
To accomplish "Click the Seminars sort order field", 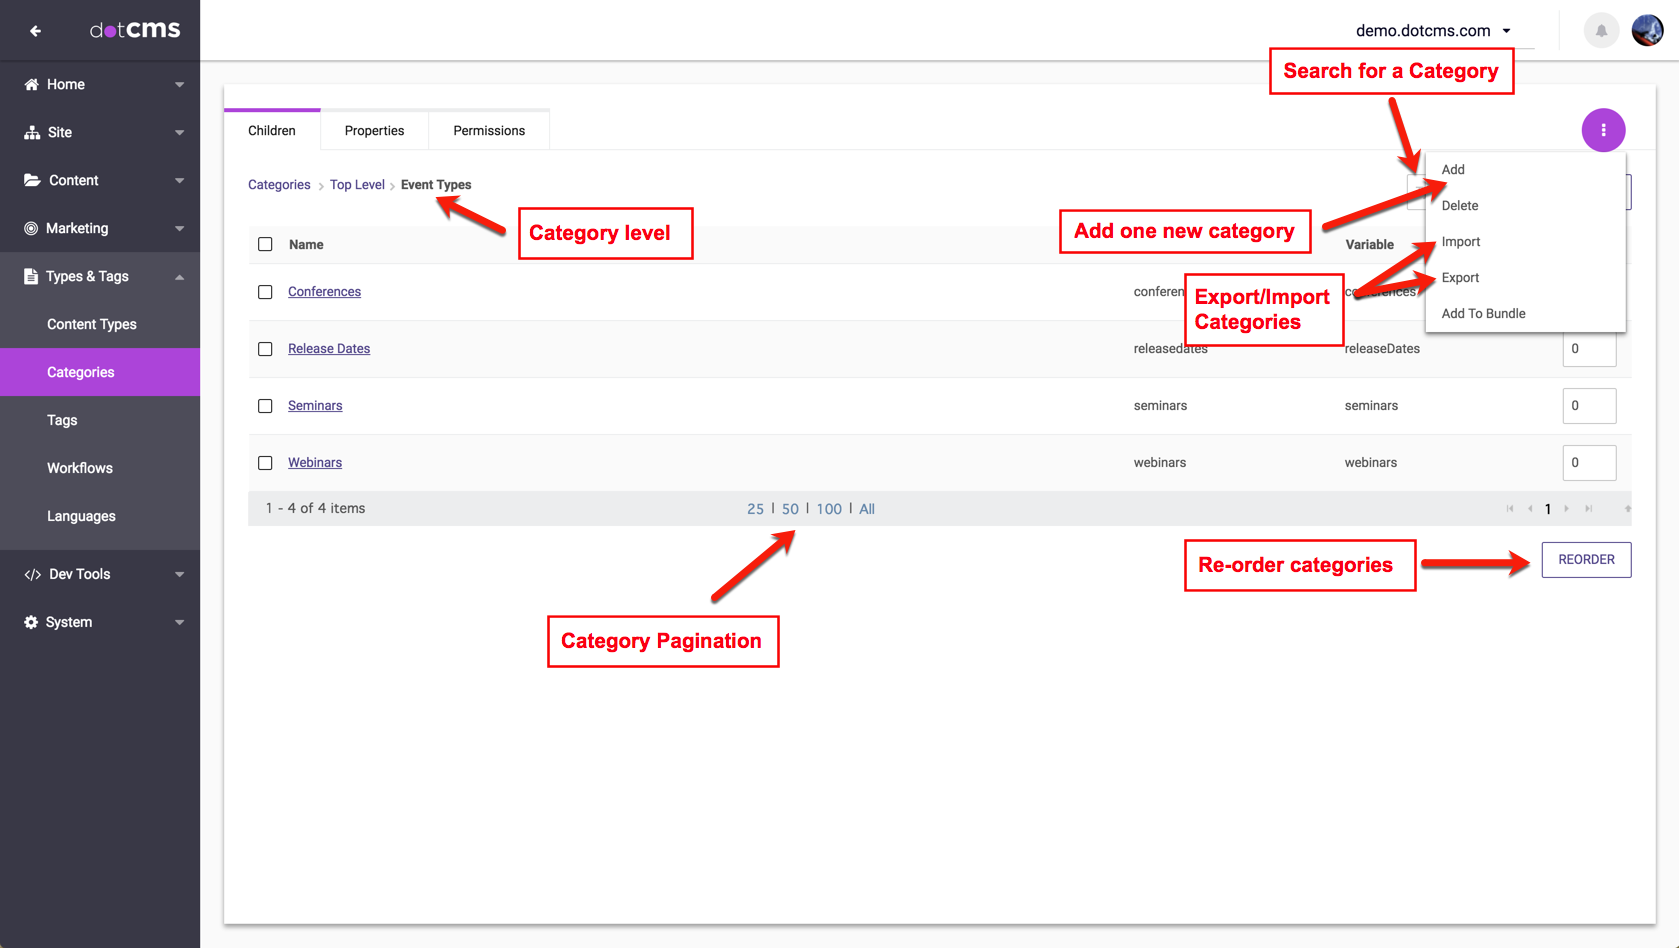I will [1588, 406].
